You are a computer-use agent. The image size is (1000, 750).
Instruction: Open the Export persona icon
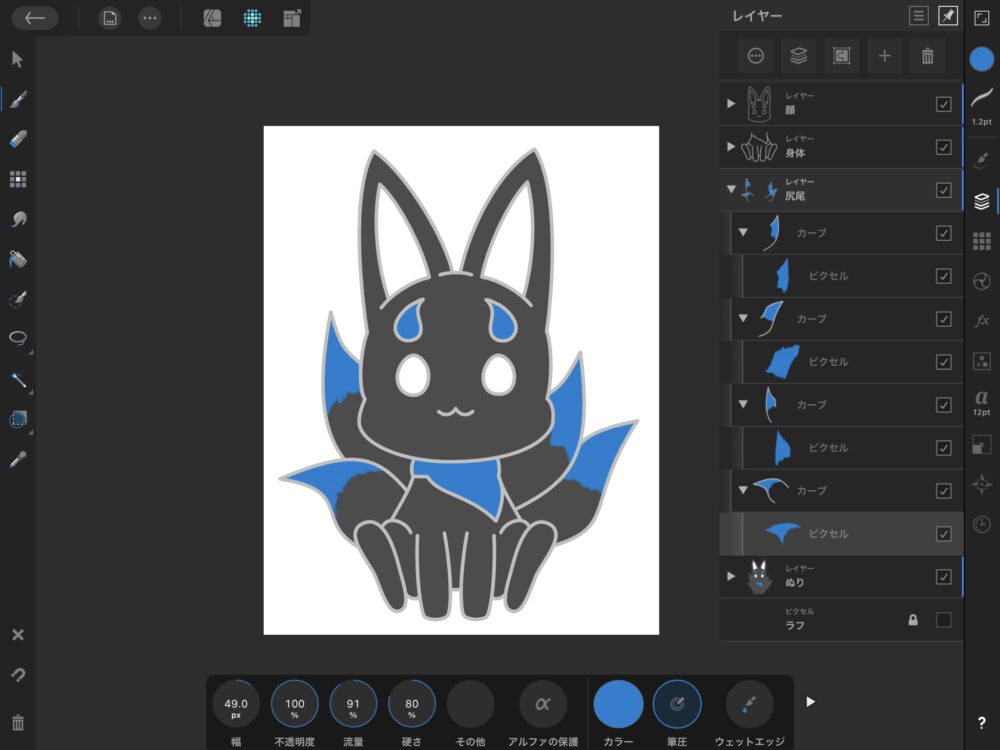pyautogui.click(x=292, y=18)
